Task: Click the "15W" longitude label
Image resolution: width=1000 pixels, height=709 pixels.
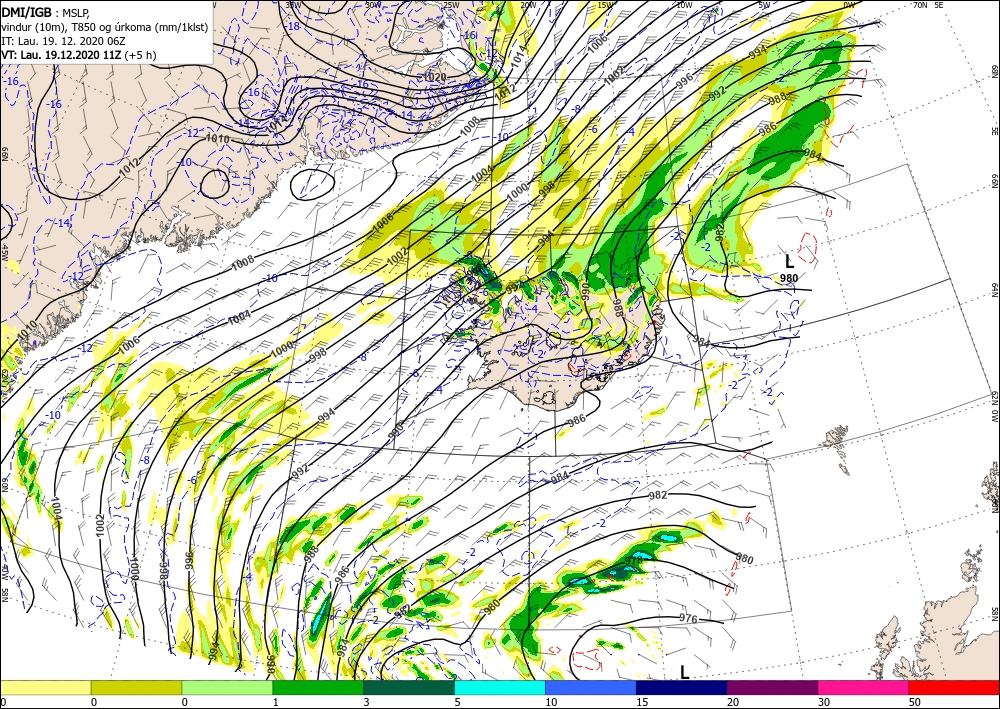Action: click(606, 4)
